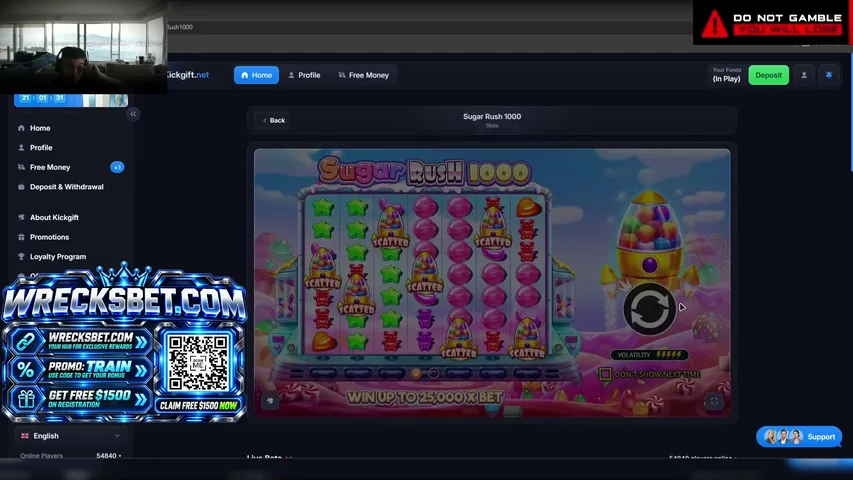This screenshot has height=480, width=853.
Task: Click the game info icon at frame bottom-left
Action: pyautogui.click(x=270, y=401)
